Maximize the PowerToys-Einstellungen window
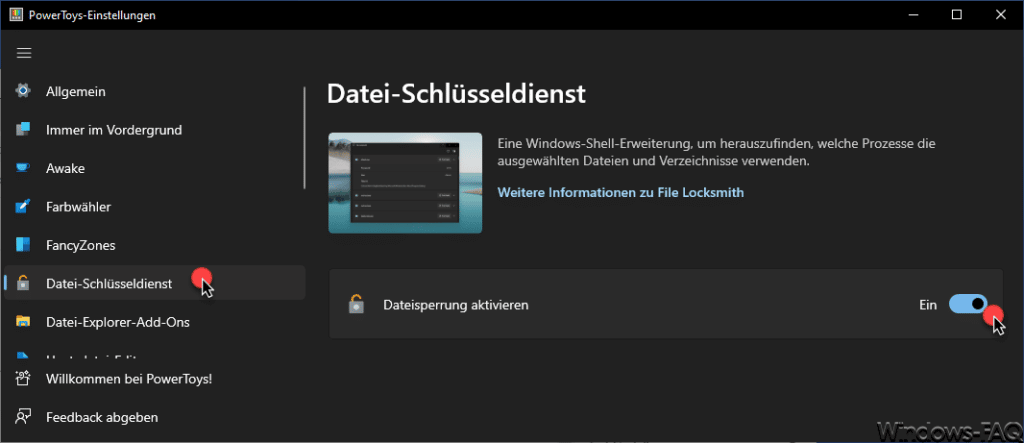Image resolution: width=1024 pixels, height=443 pixels. [956, 14]
